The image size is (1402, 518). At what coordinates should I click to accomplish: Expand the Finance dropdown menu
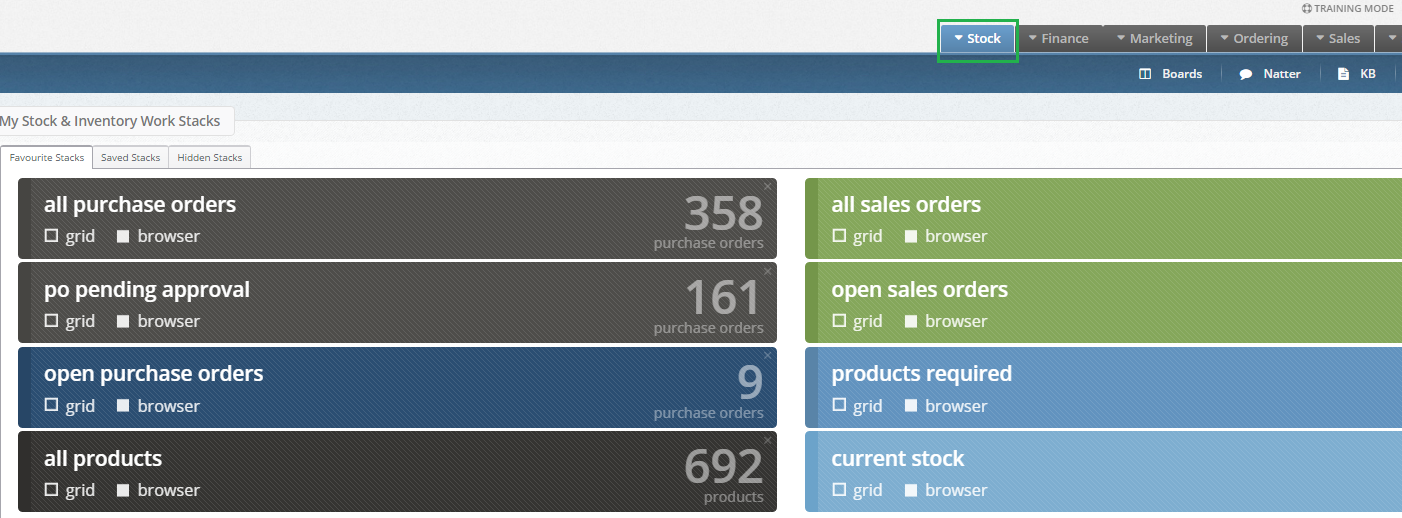(x=1059, y=38)
